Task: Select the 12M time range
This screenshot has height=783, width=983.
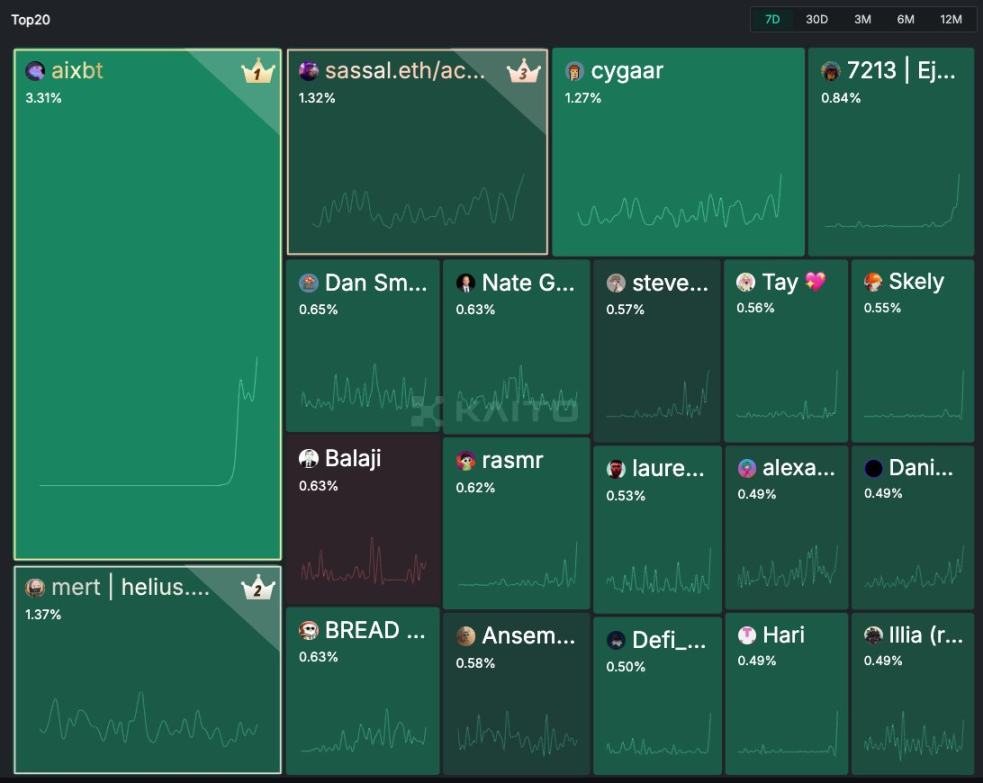Action: pos(950,19)
